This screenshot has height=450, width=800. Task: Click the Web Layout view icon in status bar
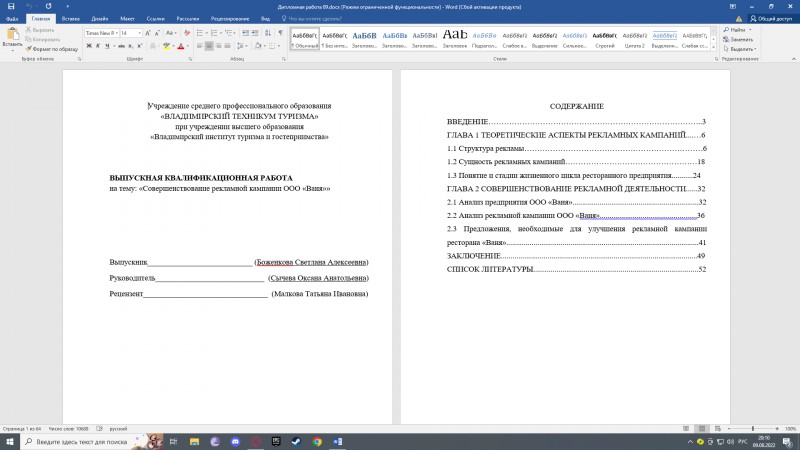coord(718,429)
